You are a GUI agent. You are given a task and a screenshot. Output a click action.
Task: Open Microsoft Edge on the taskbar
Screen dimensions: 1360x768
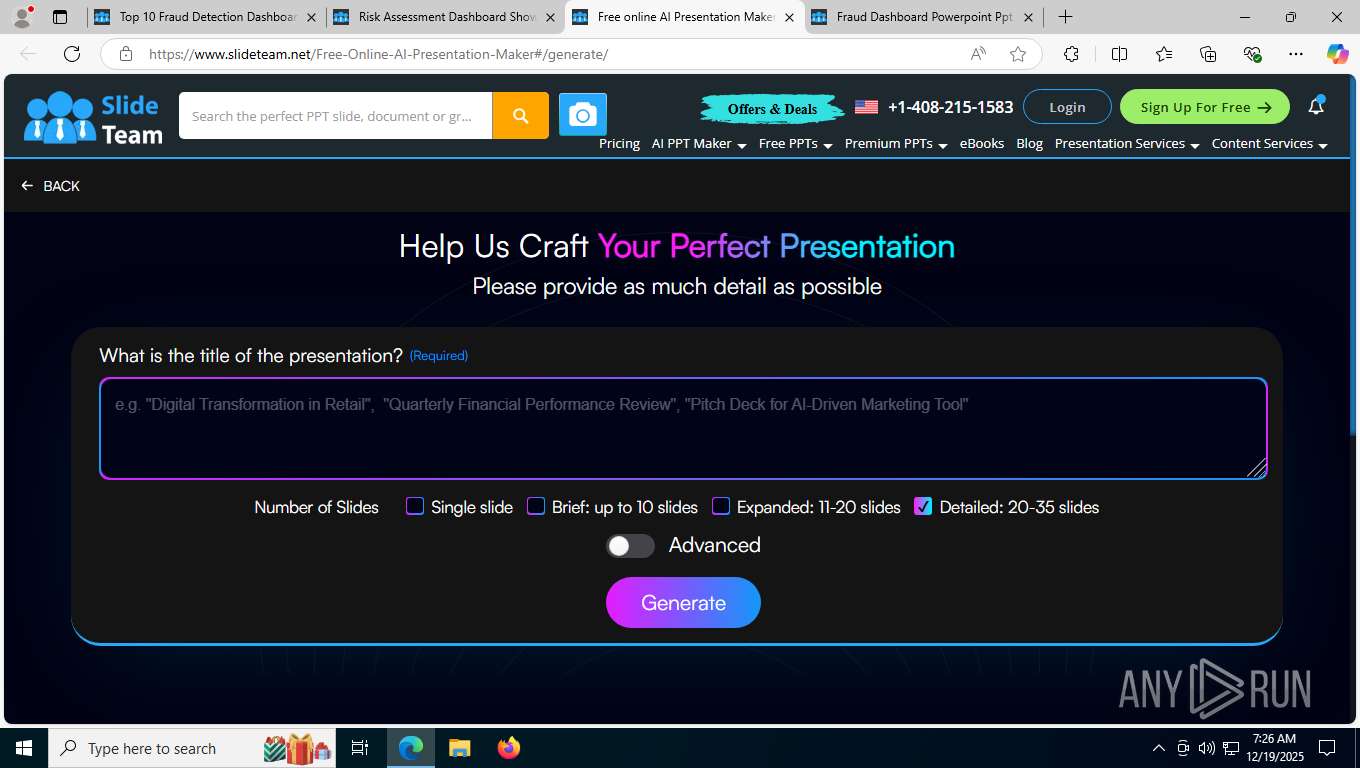pyautogui.click(x=411, y=748)
